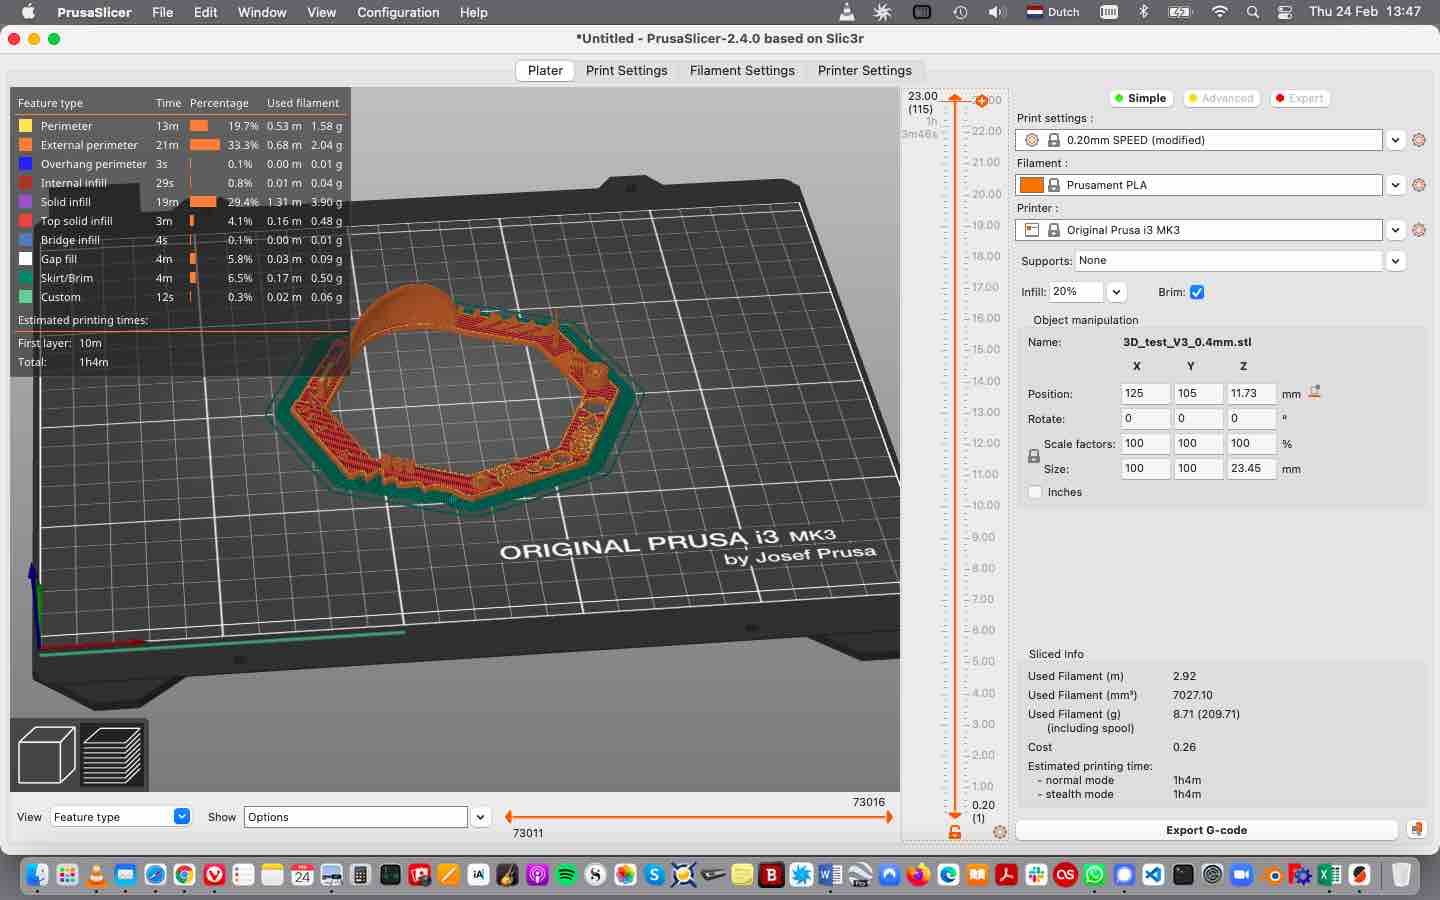1440x900 pixels.
Task: Open the Printer Settings tab
Action: [865, 70]
